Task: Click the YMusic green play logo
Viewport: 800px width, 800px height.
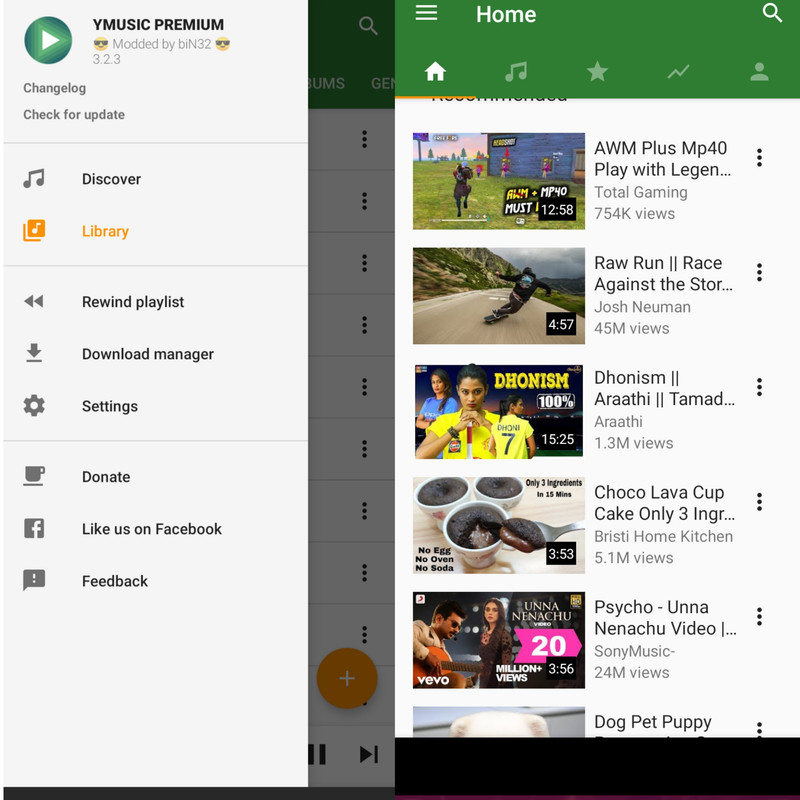Action: [48, 40]
